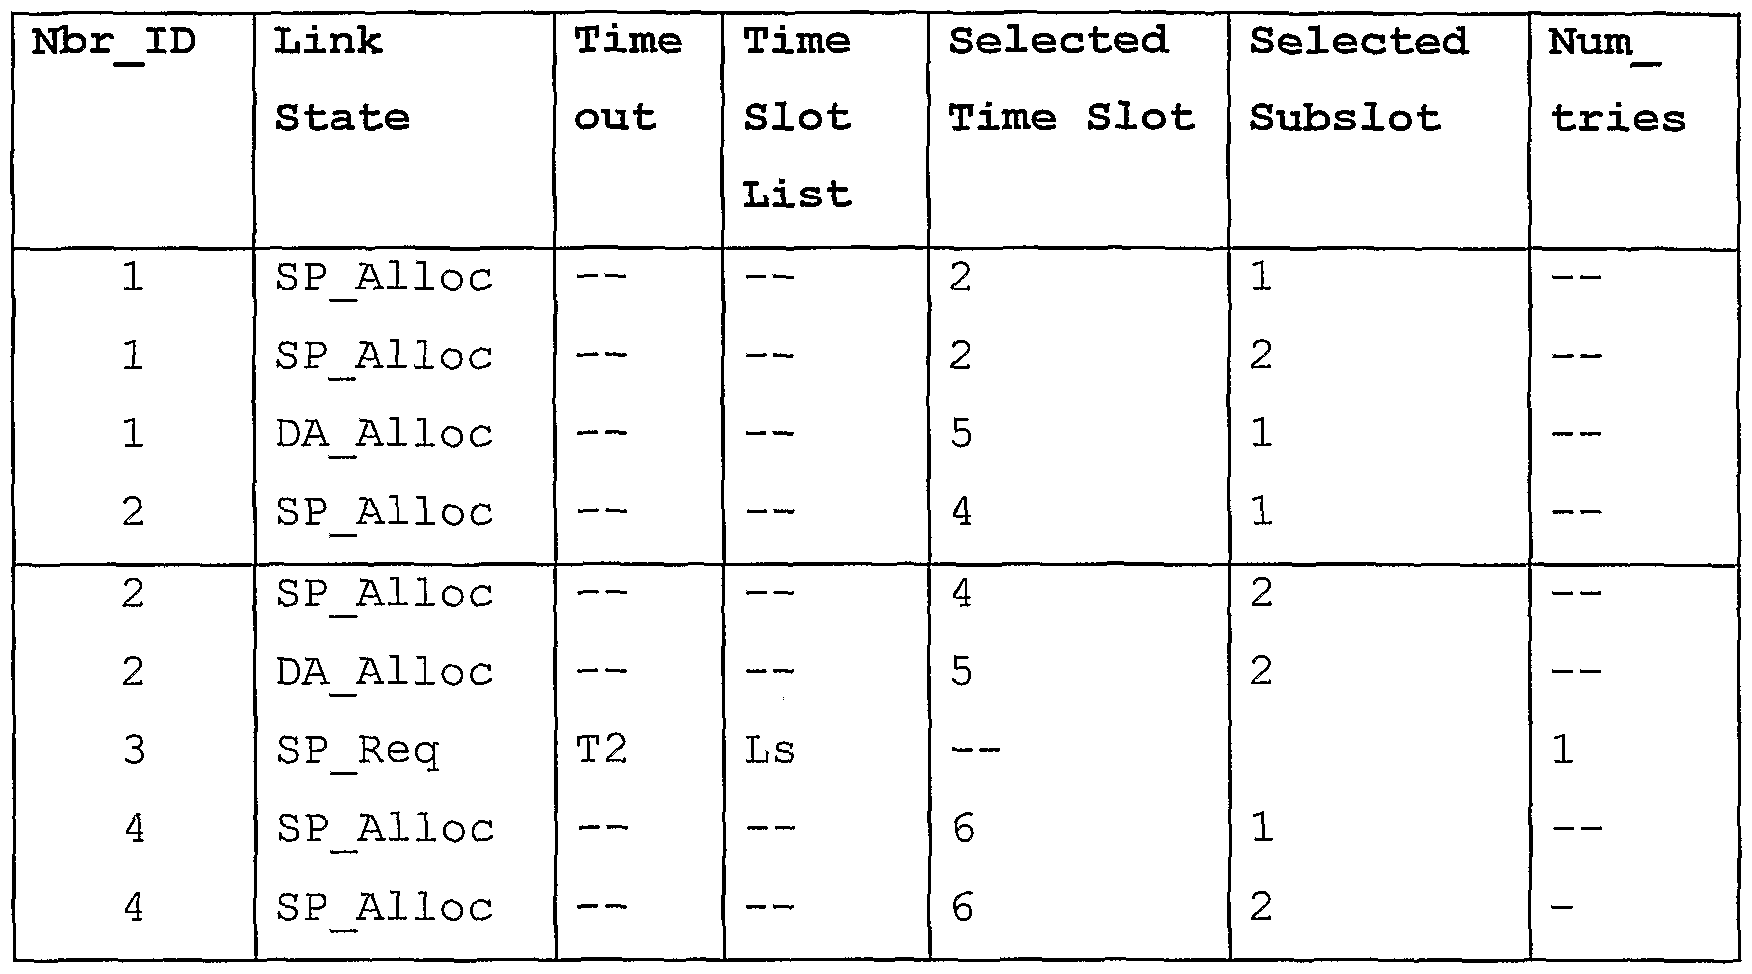Select the Time Slot List header
This screenshot has width=1752, height=974.
(797, 118)
